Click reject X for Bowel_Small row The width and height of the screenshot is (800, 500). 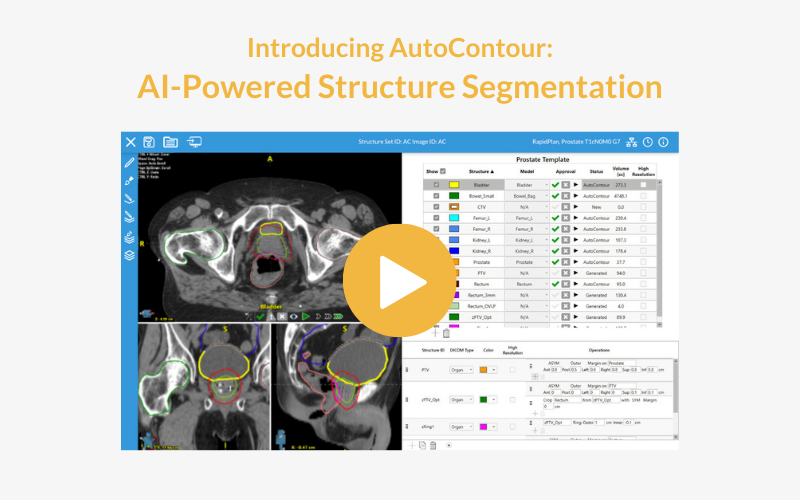click(x=566, y=196)
